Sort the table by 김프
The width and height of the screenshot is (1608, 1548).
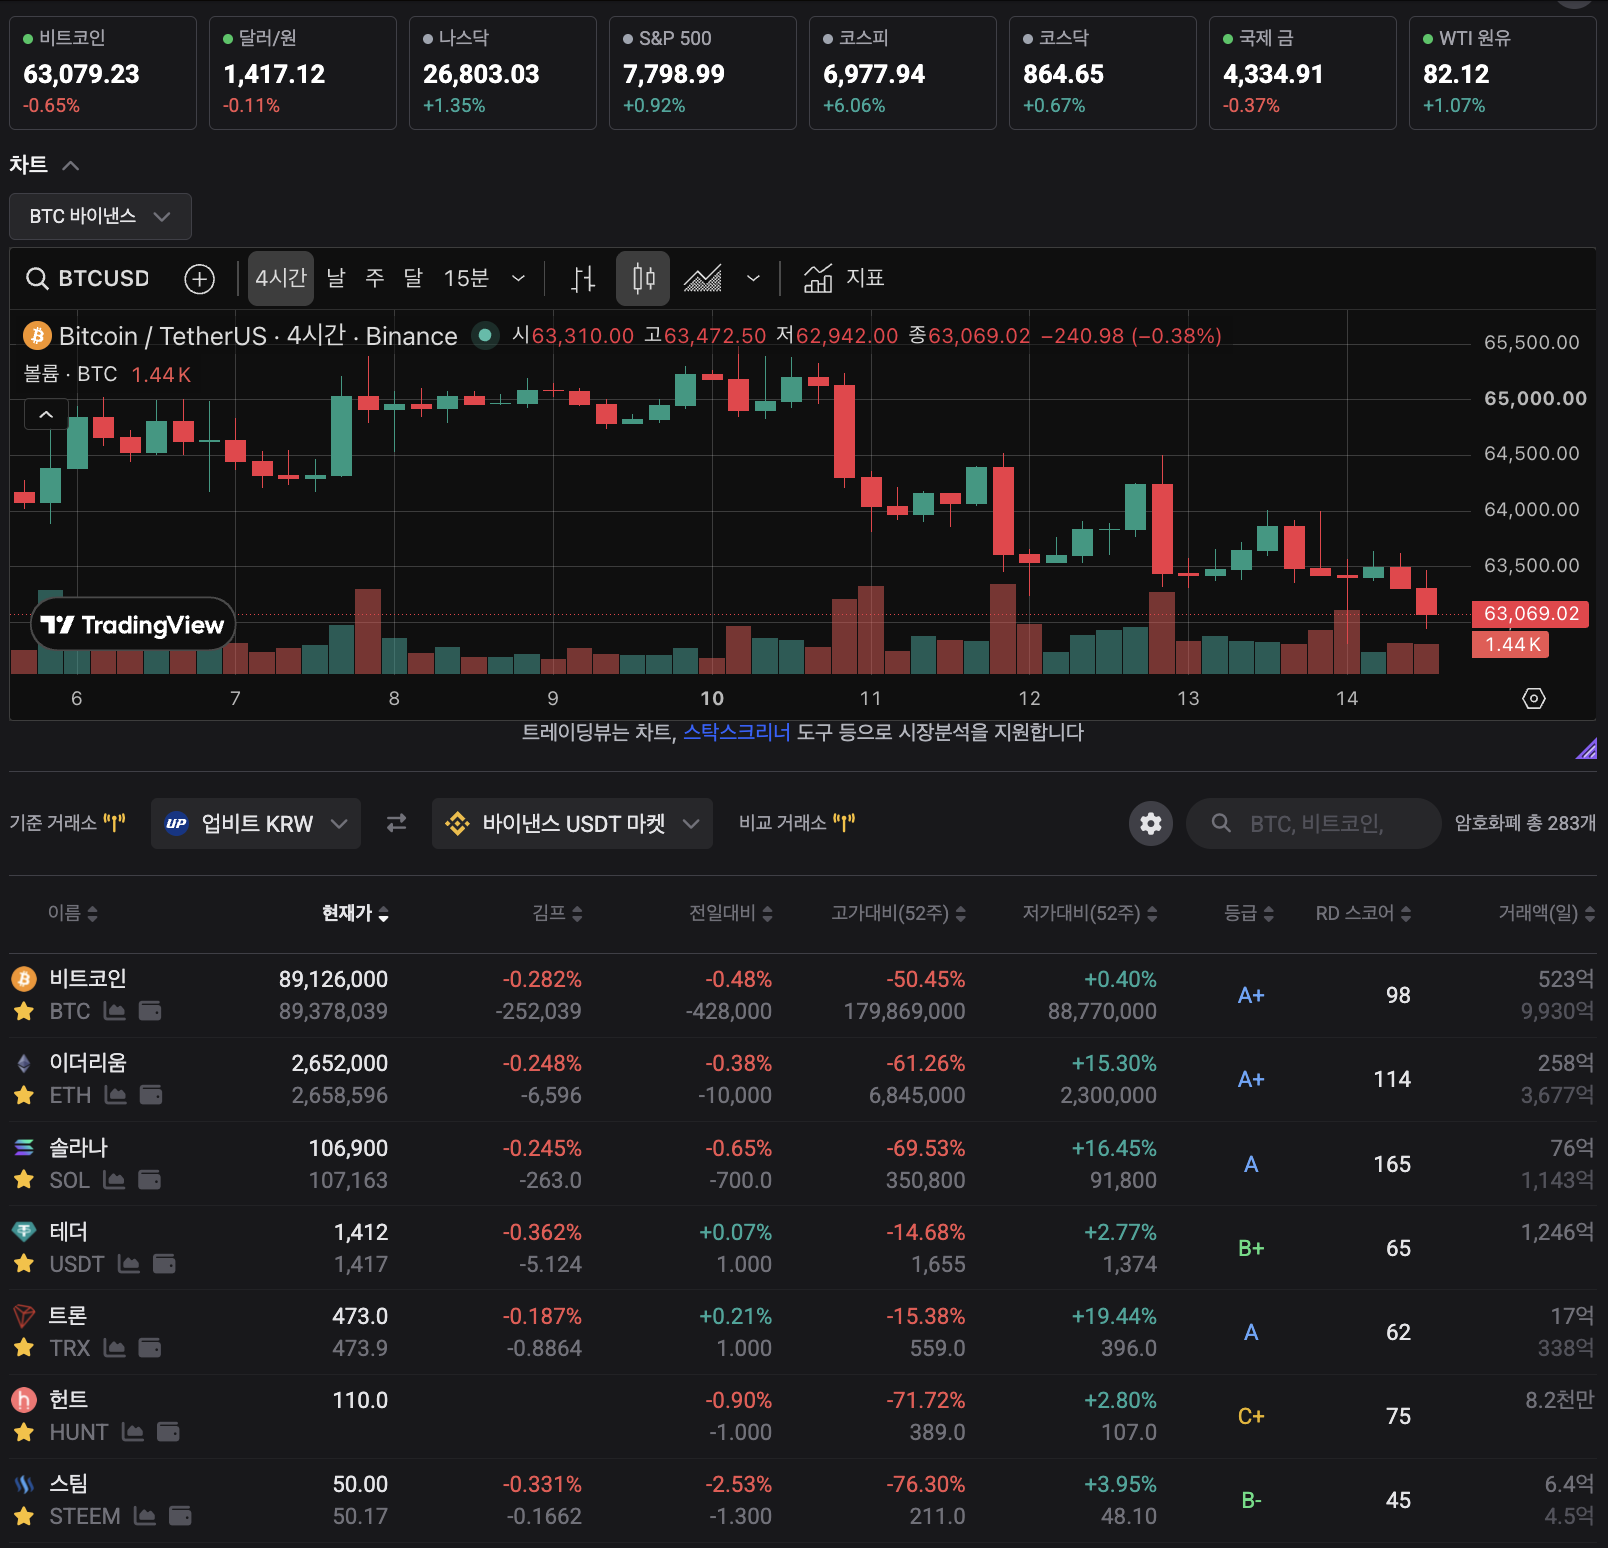[x=557, y=913]
